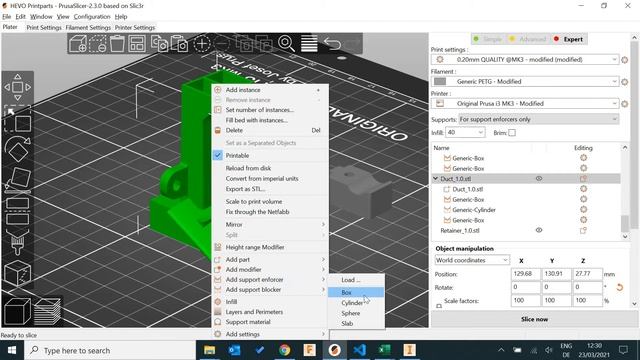Select the Seam painting cube tool
The image size is (640, 360).
tap(18, 273)
